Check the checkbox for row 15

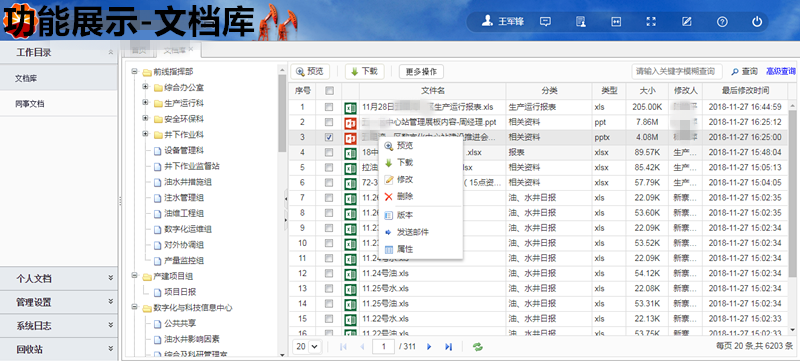coord(329,319)
